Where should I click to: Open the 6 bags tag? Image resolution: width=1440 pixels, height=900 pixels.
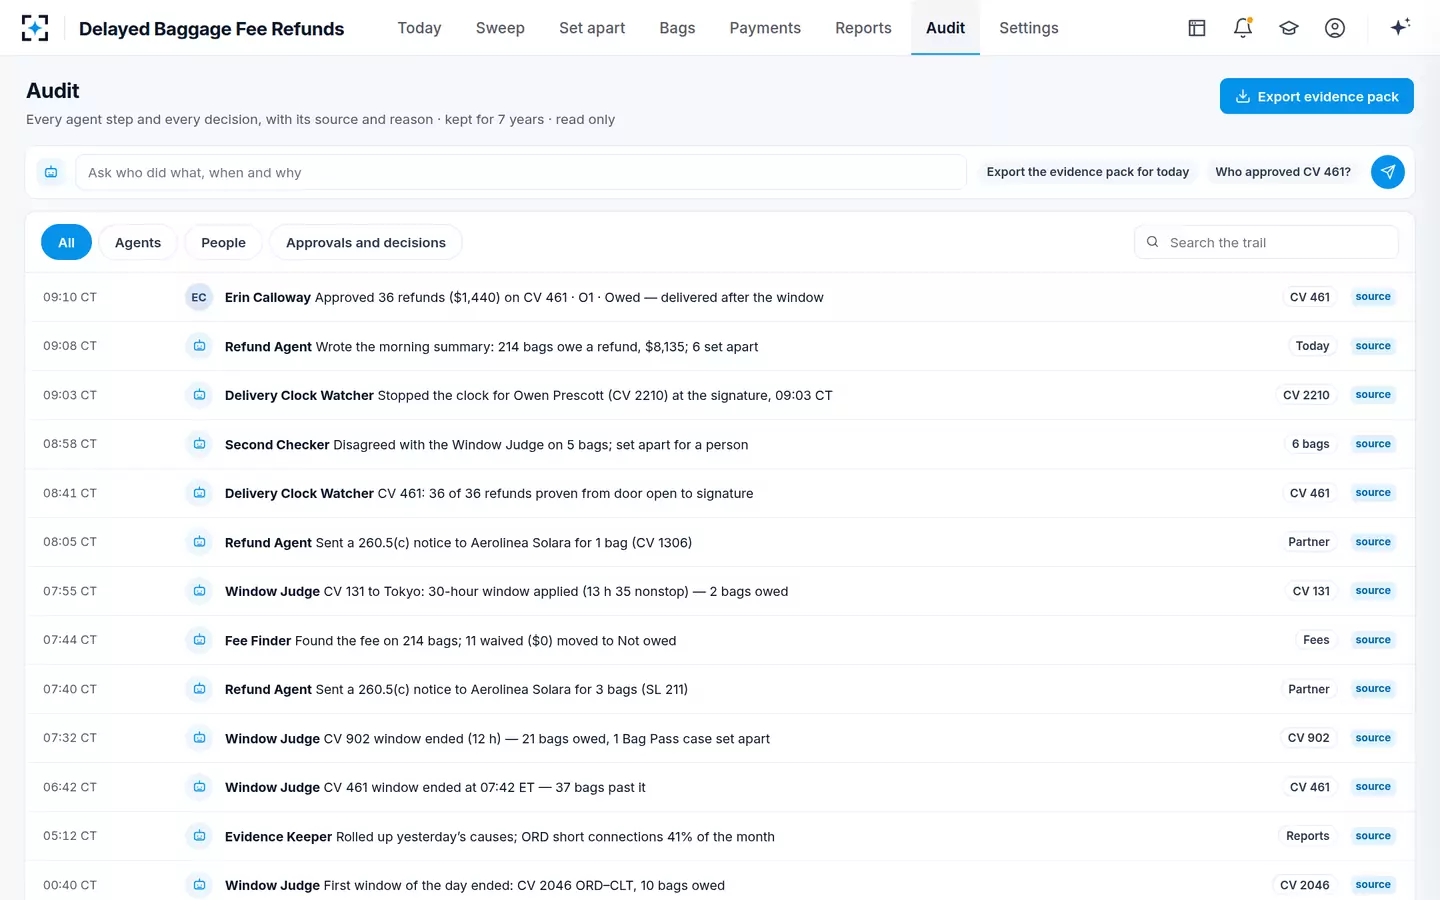click(1310, 444)
